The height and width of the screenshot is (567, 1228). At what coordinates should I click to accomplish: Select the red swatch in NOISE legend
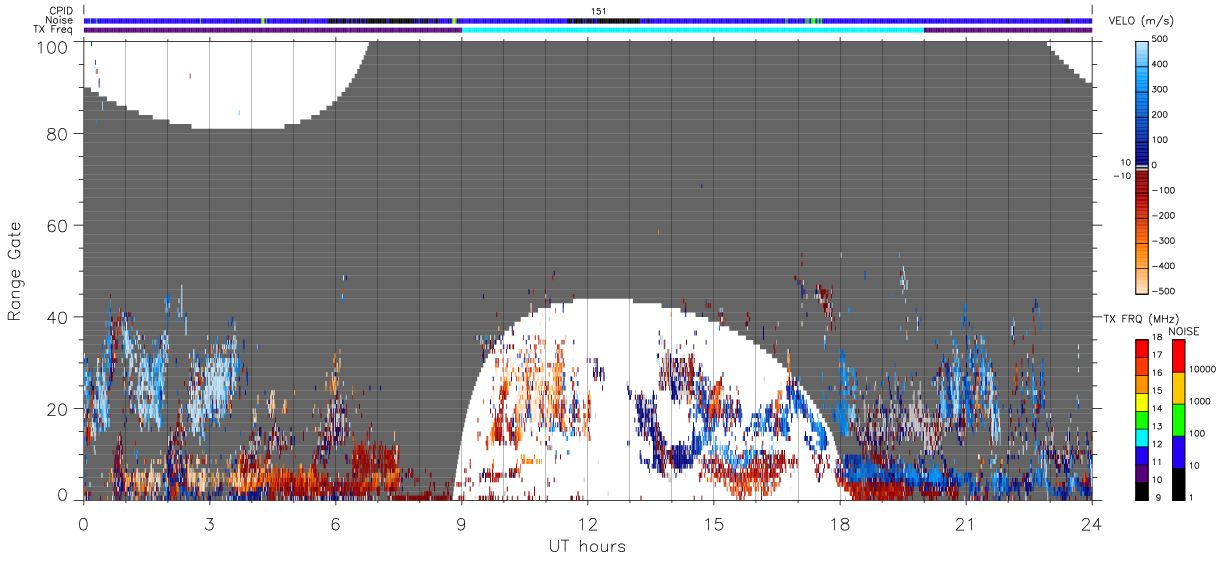pyautogui.click(x=1177, y=356)
